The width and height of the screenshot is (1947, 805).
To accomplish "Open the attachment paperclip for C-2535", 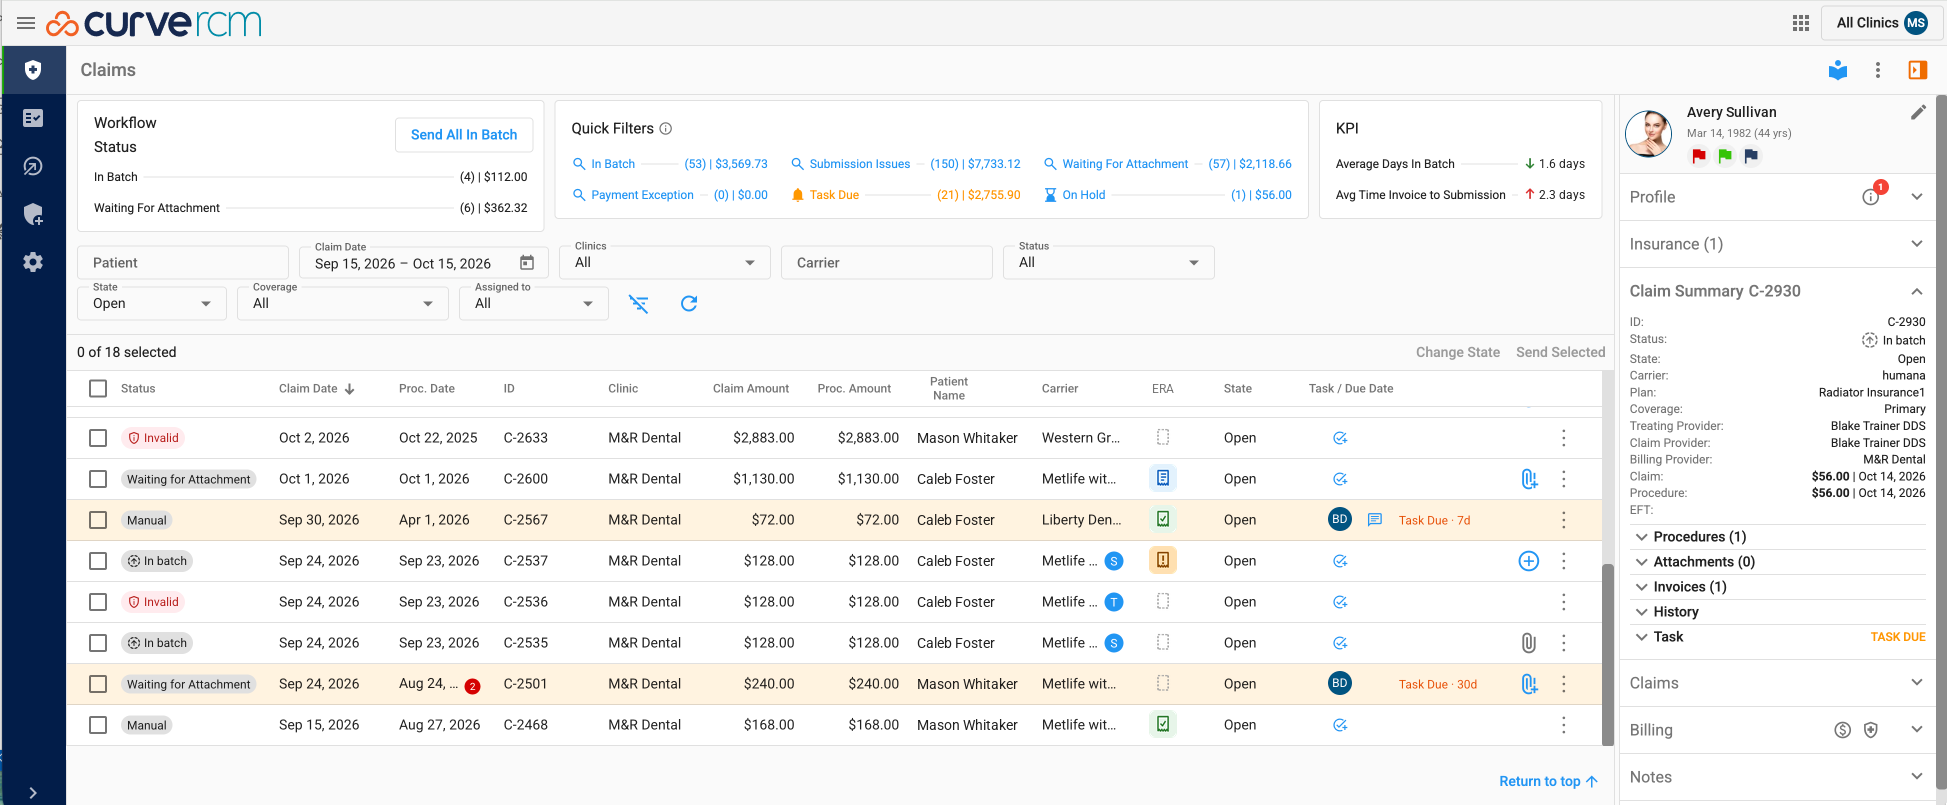I will point(1529,643).
